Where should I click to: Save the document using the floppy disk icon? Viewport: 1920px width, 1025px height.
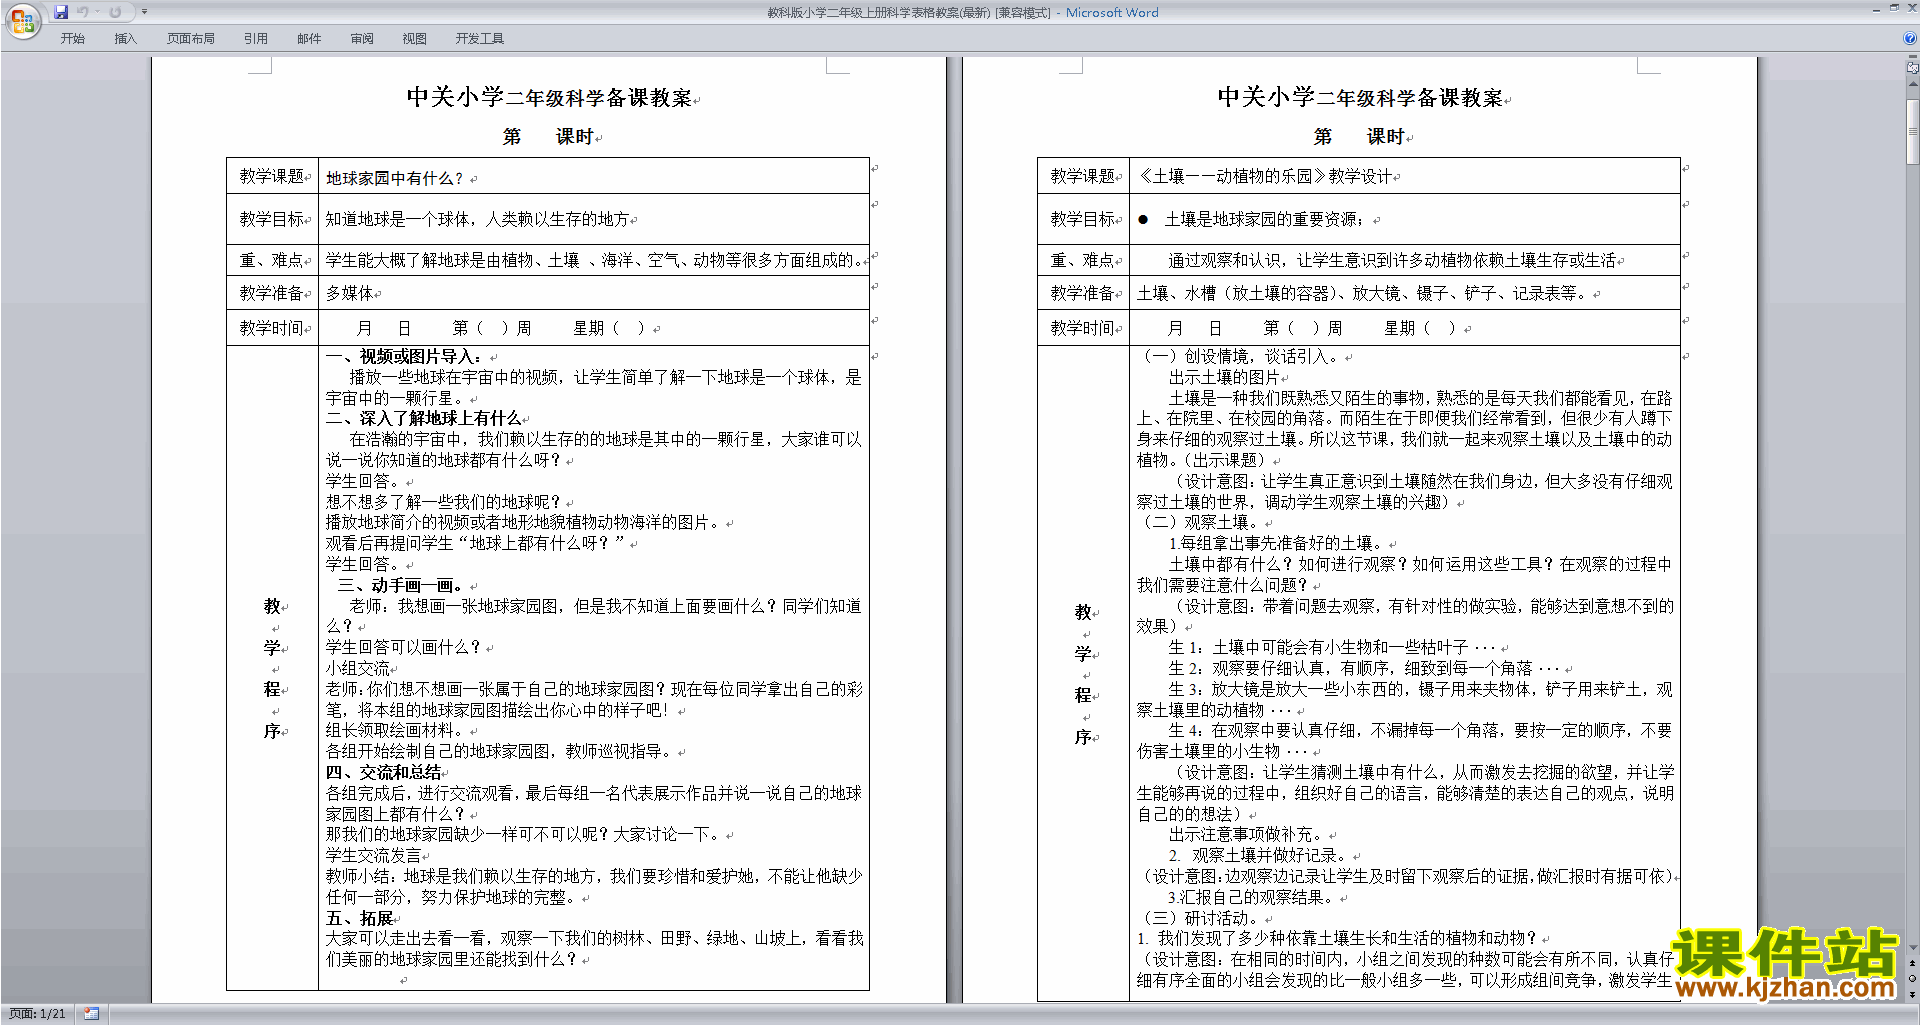(x=61, y=12)
